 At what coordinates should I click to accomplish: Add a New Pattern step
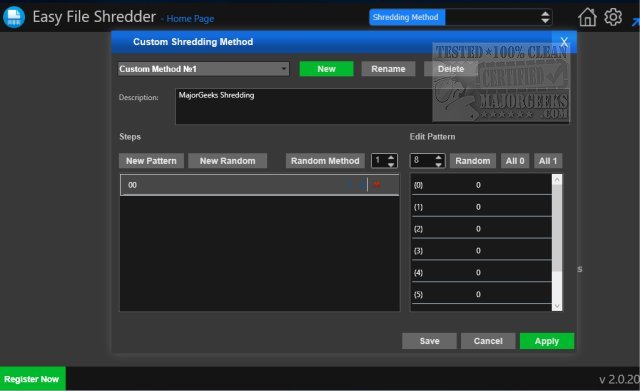(151, 161)
